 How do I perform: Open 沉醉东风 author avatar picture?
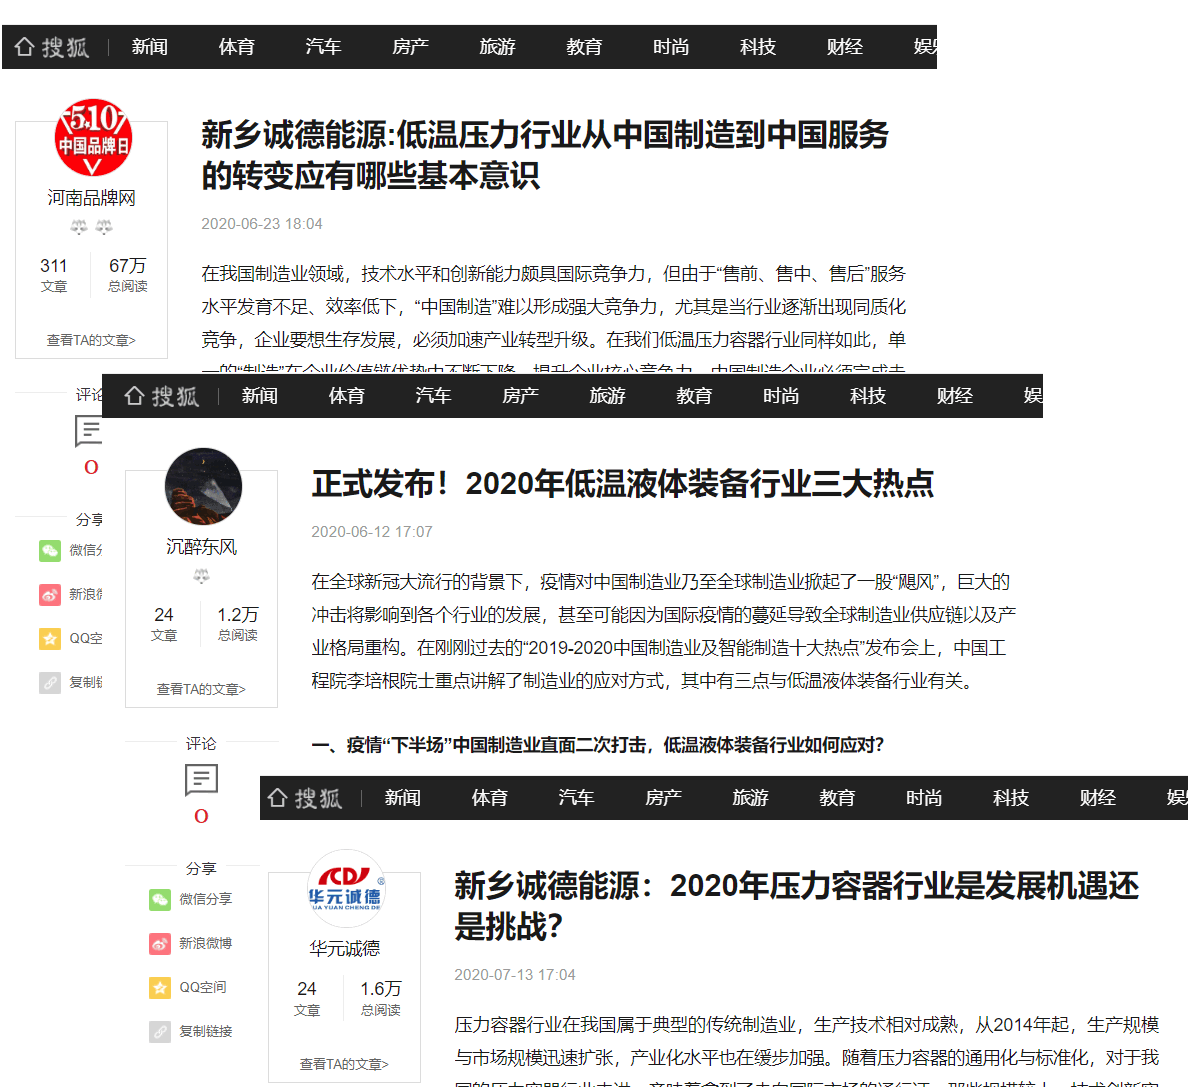point(203,487)
